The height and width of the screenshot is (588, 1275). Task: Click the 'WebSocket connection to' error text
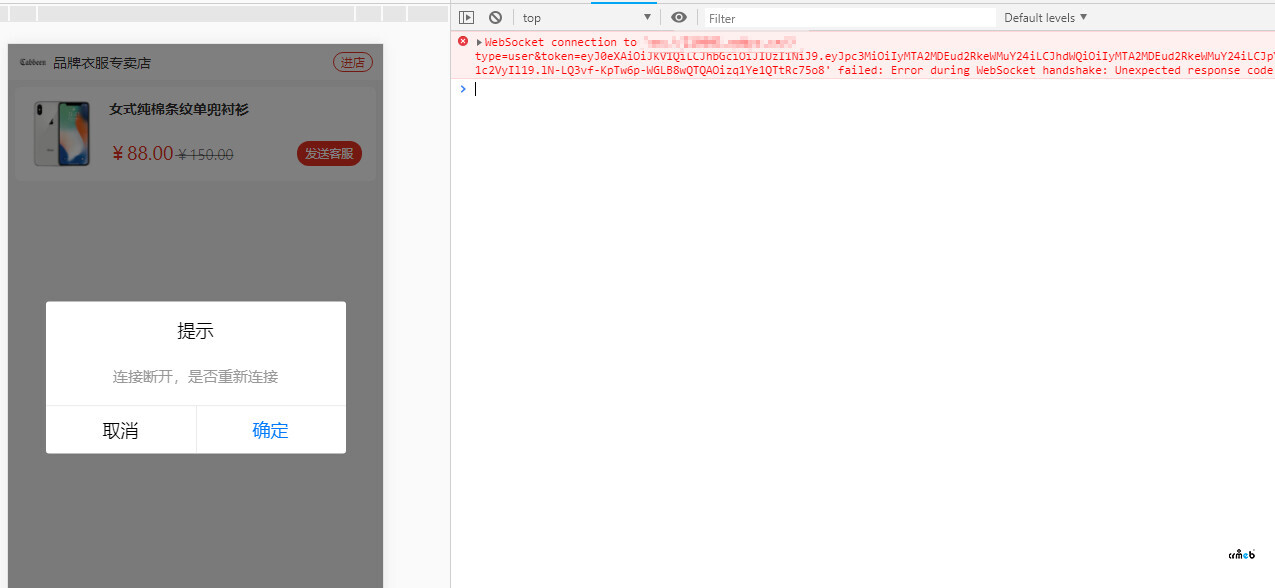pos(560,42)
